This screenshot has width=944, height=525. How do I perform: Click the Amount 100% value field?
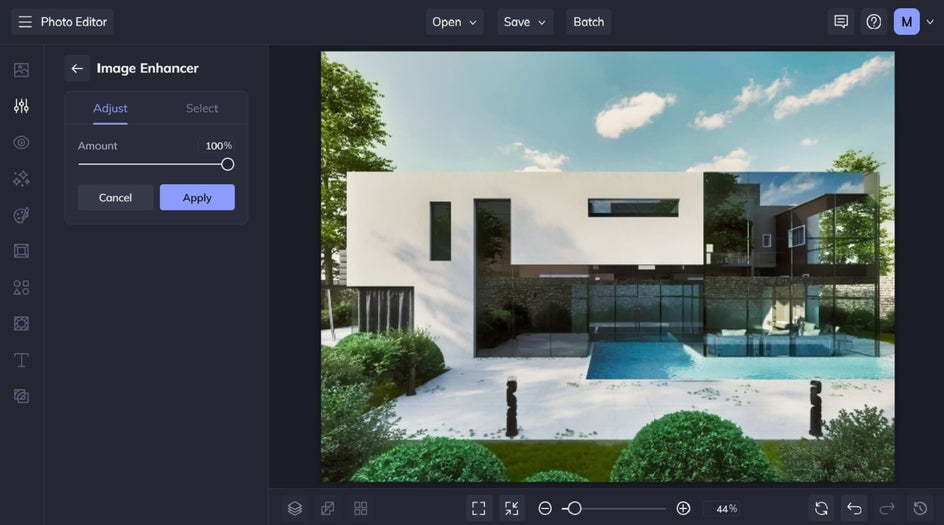point(217,146)
